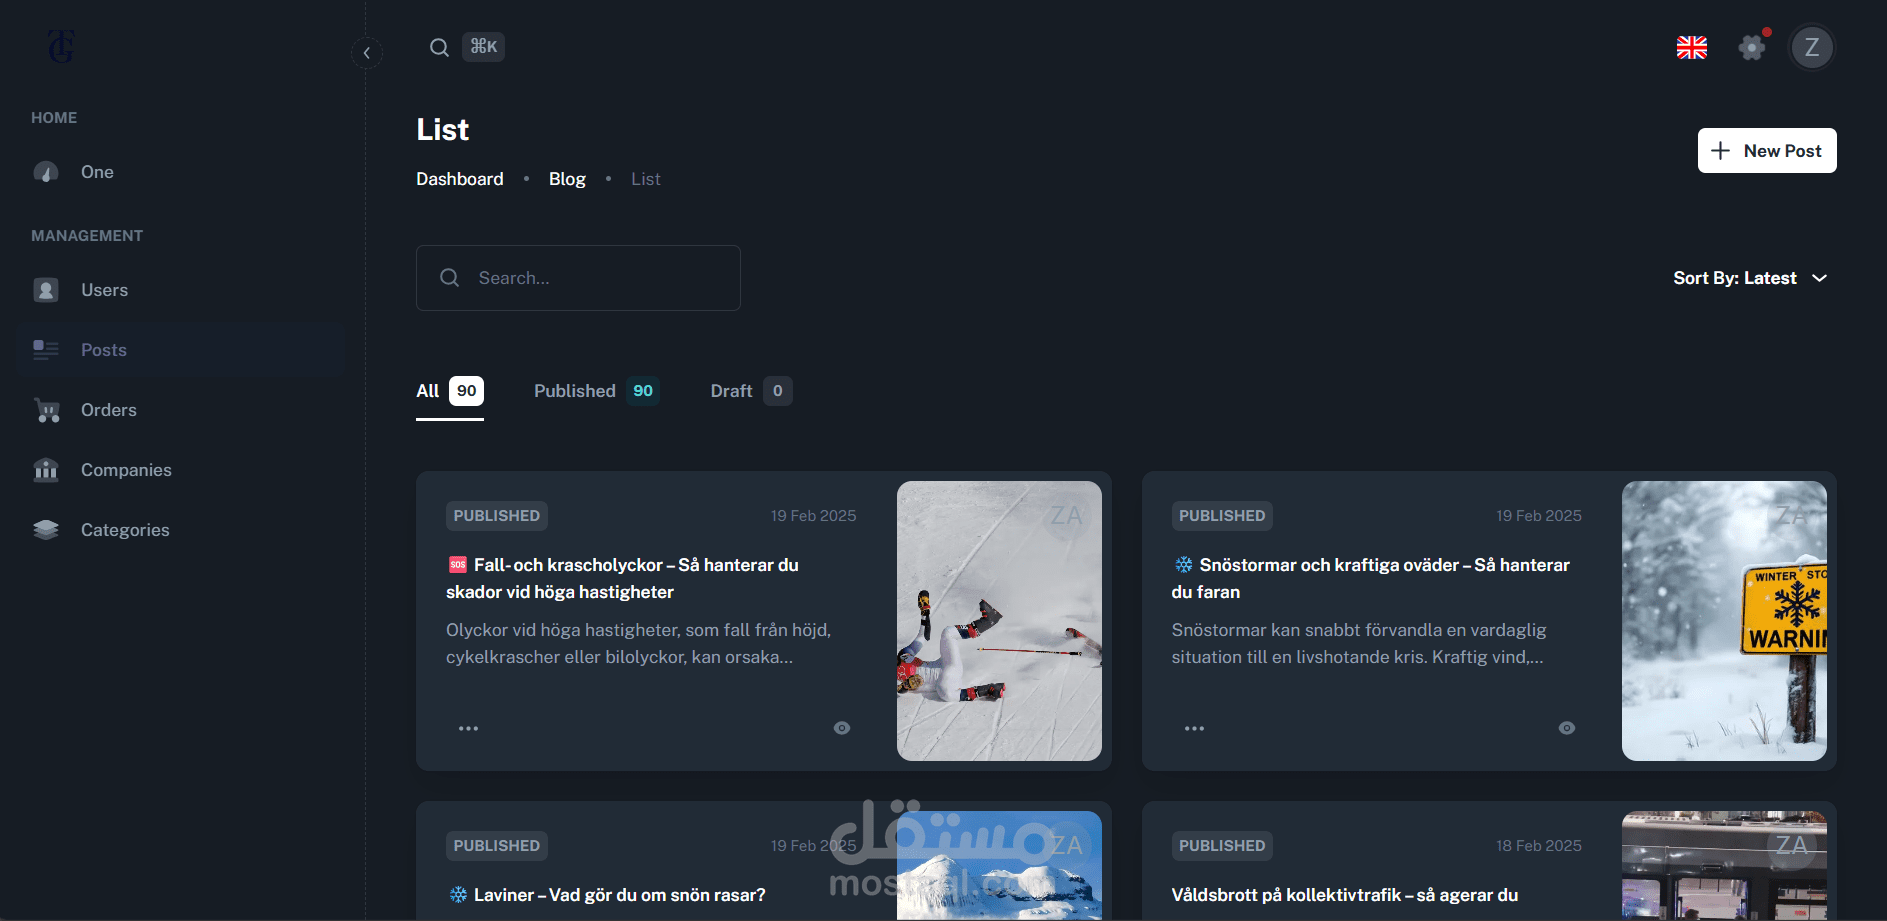Open the settings gear with notification dot

point(1752,47)
